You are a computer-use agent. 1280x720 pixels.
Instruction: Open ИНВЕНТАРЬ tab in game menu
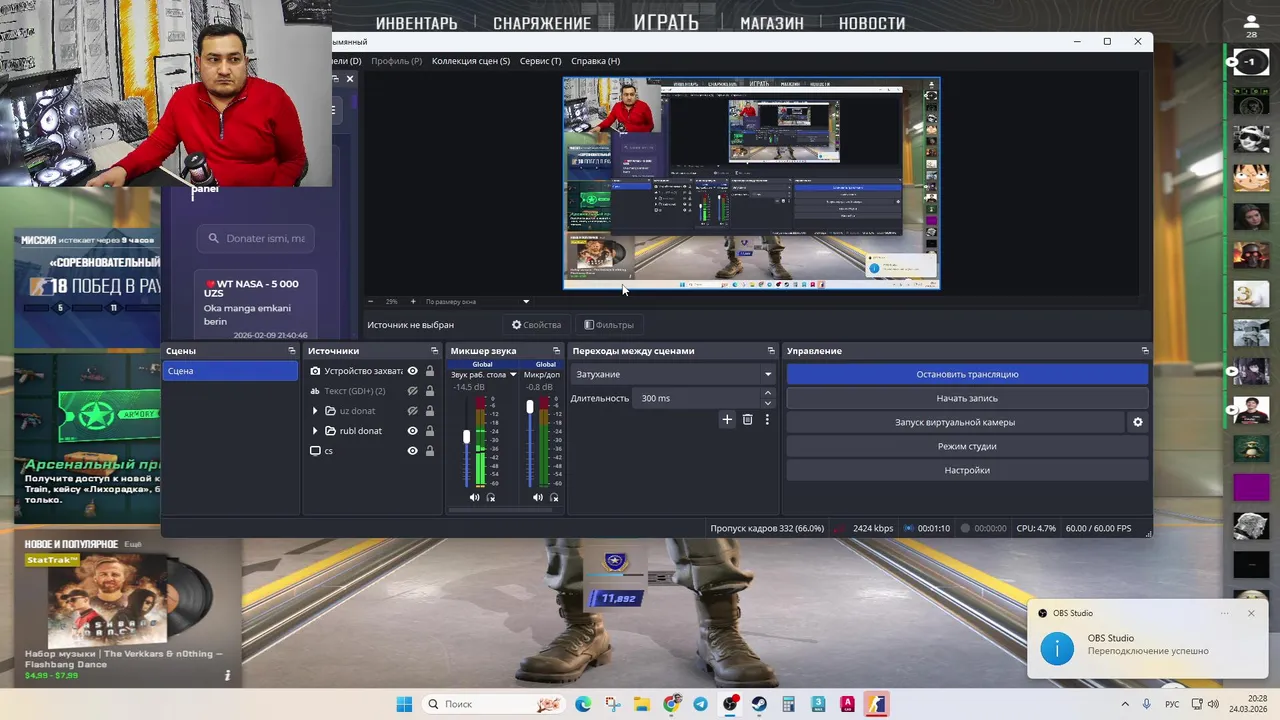coord(416,23)
